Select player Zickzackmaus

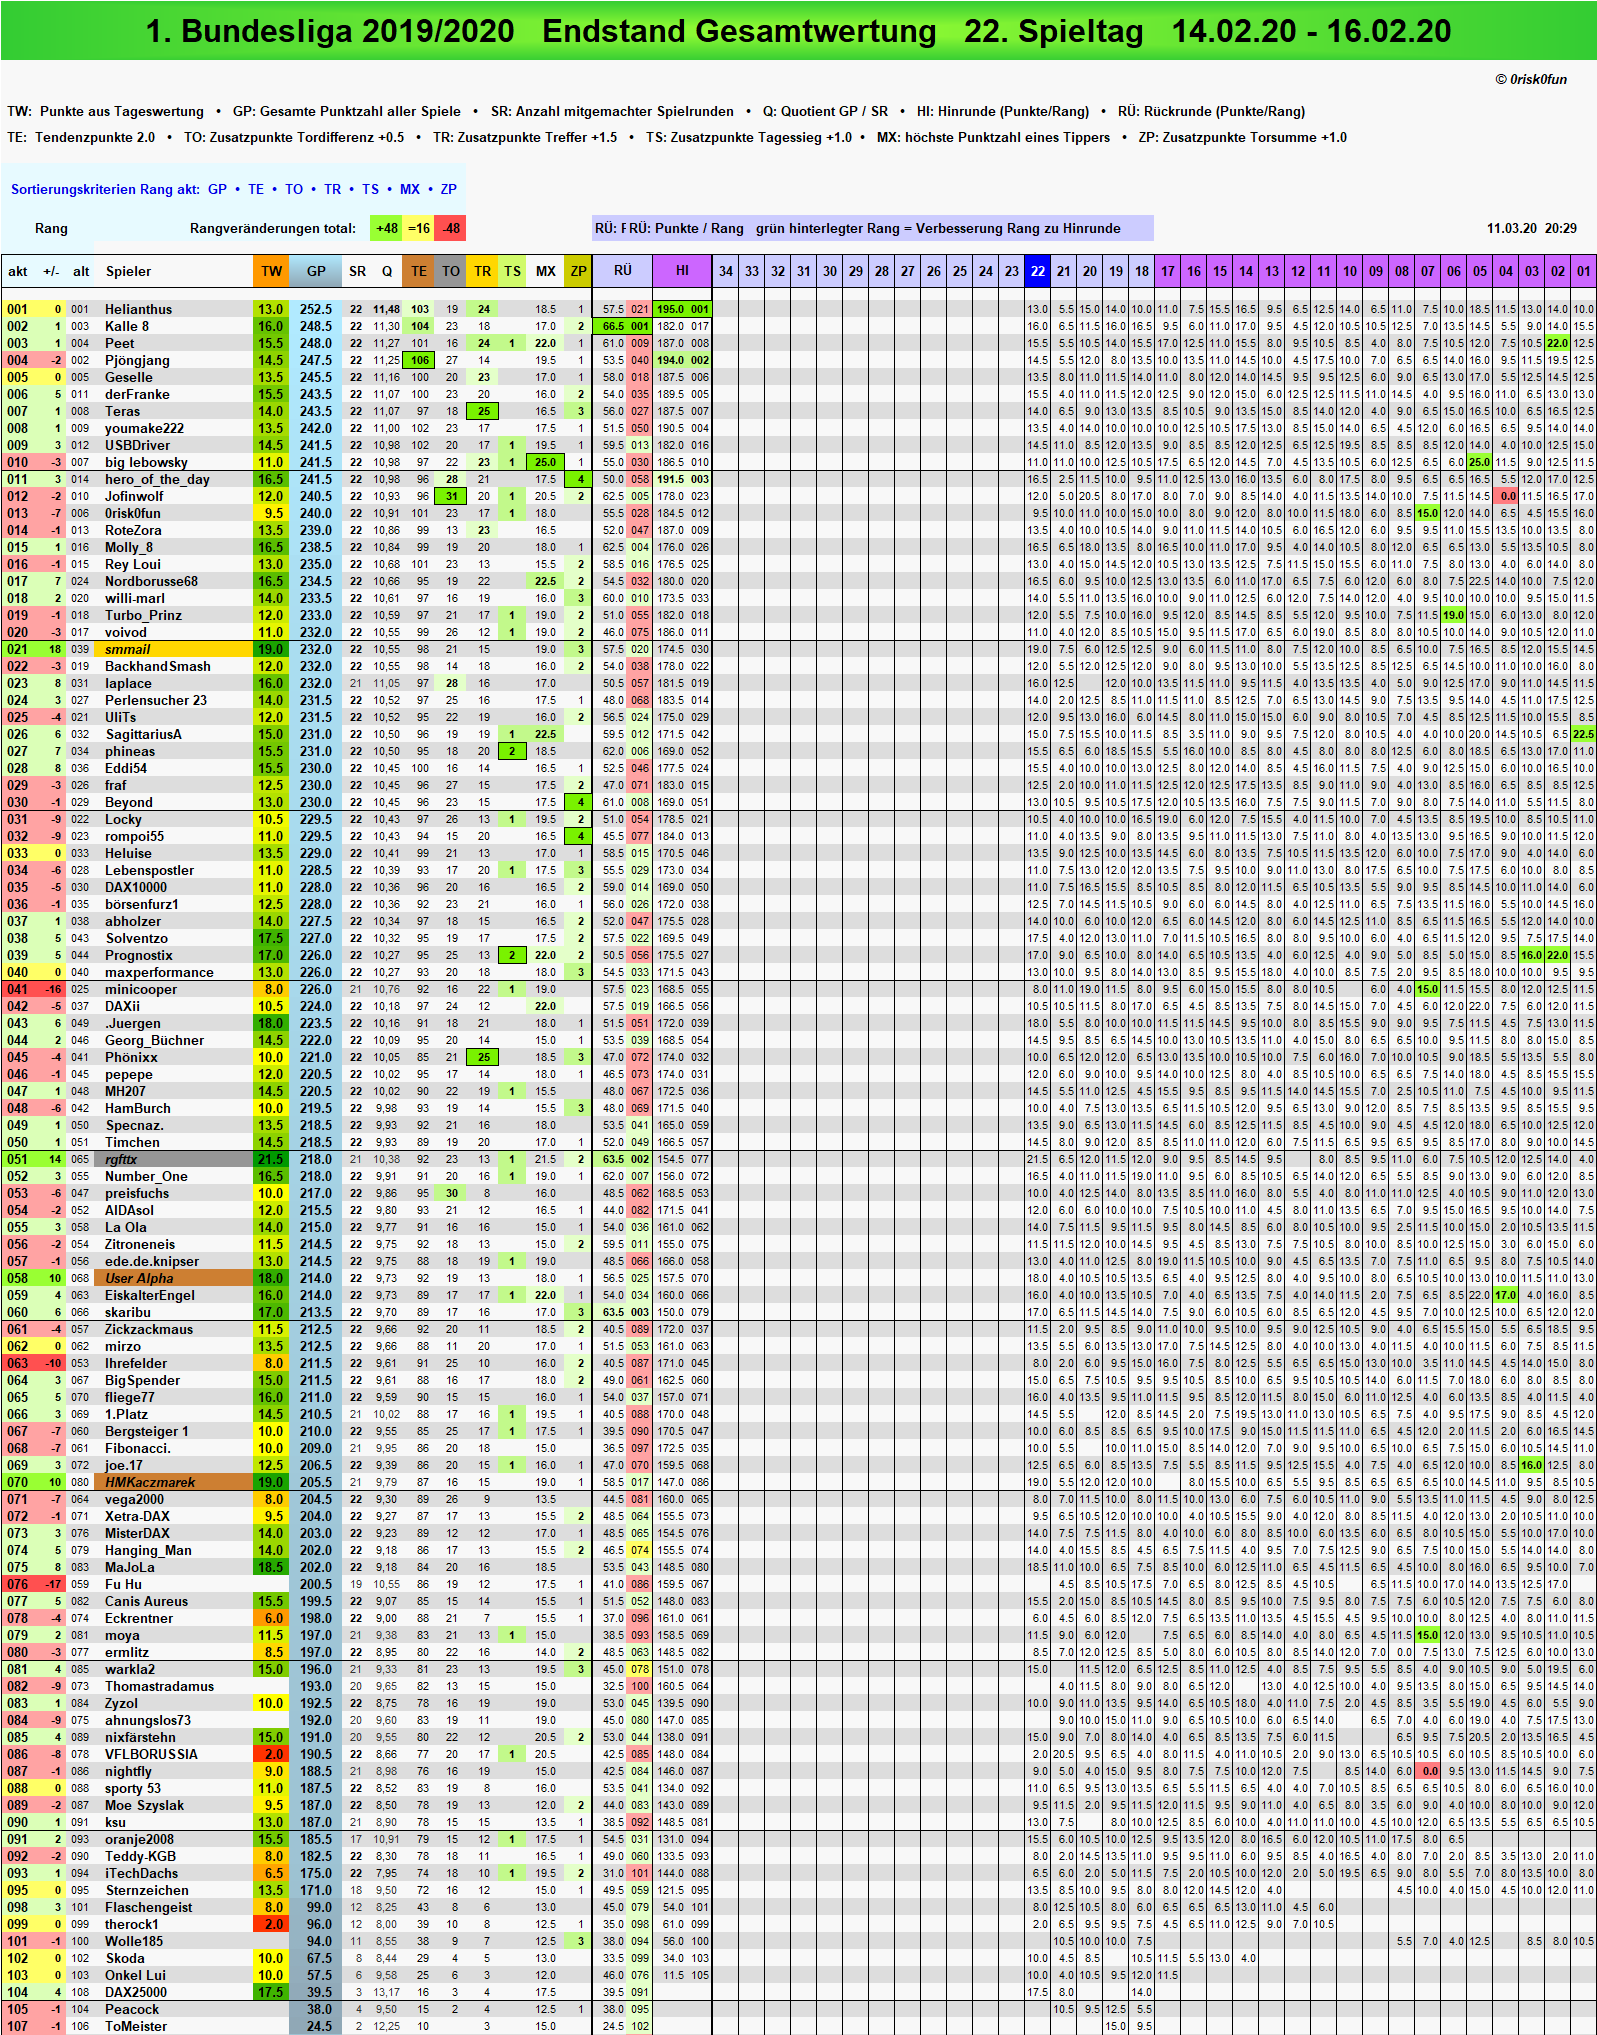(149, 1329)
